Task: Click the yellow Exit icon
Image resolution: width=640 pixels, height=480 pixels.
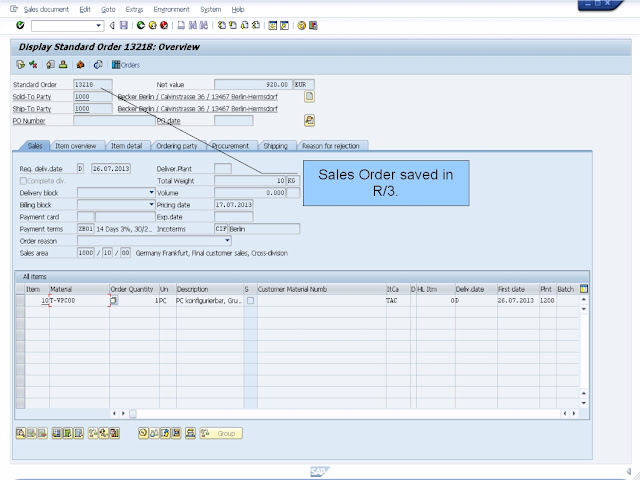Action: (152, 25)
